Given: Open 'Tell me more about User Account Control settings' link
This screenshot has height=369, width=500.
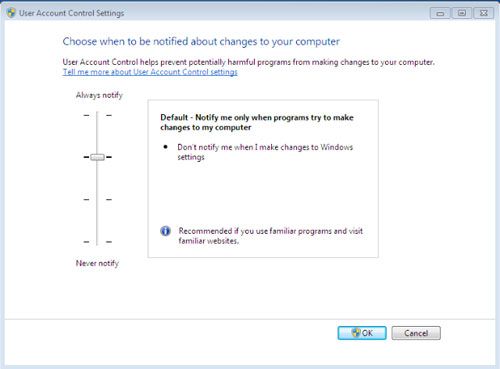Looking at the screenshot, I should click(150, 72).
